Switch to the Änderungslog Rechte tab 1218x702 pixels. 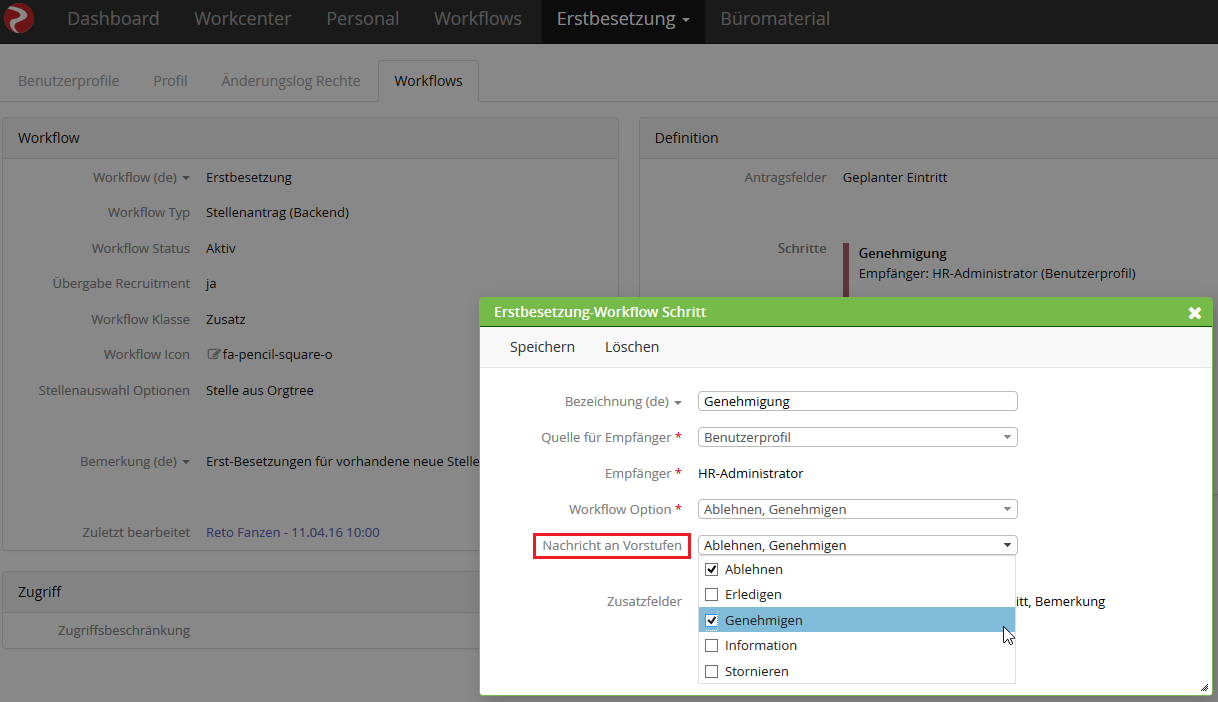pyautogui.click(x=291, y=81)
